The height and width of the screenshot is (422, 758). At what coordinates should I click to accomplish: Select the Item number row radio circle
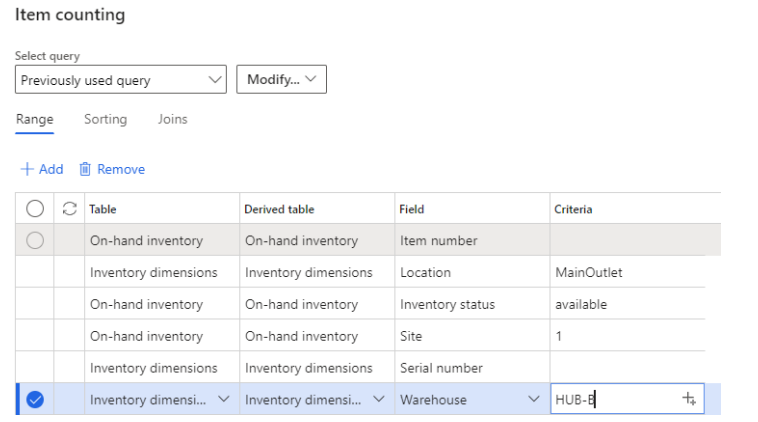[35, 240]
